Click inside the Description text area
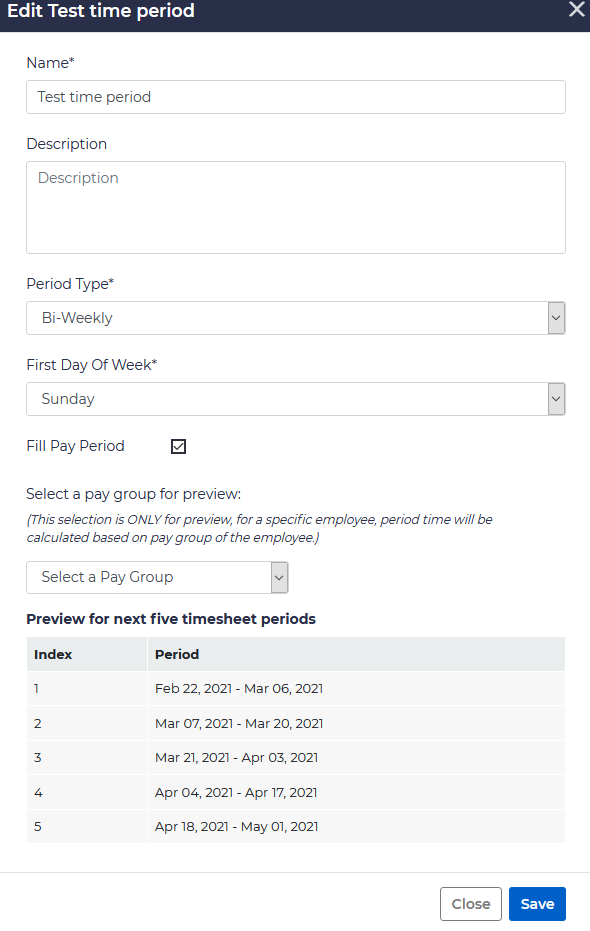The width and height of the screenshot is (590, 931). pyautogui.click(x=295, y=205)
